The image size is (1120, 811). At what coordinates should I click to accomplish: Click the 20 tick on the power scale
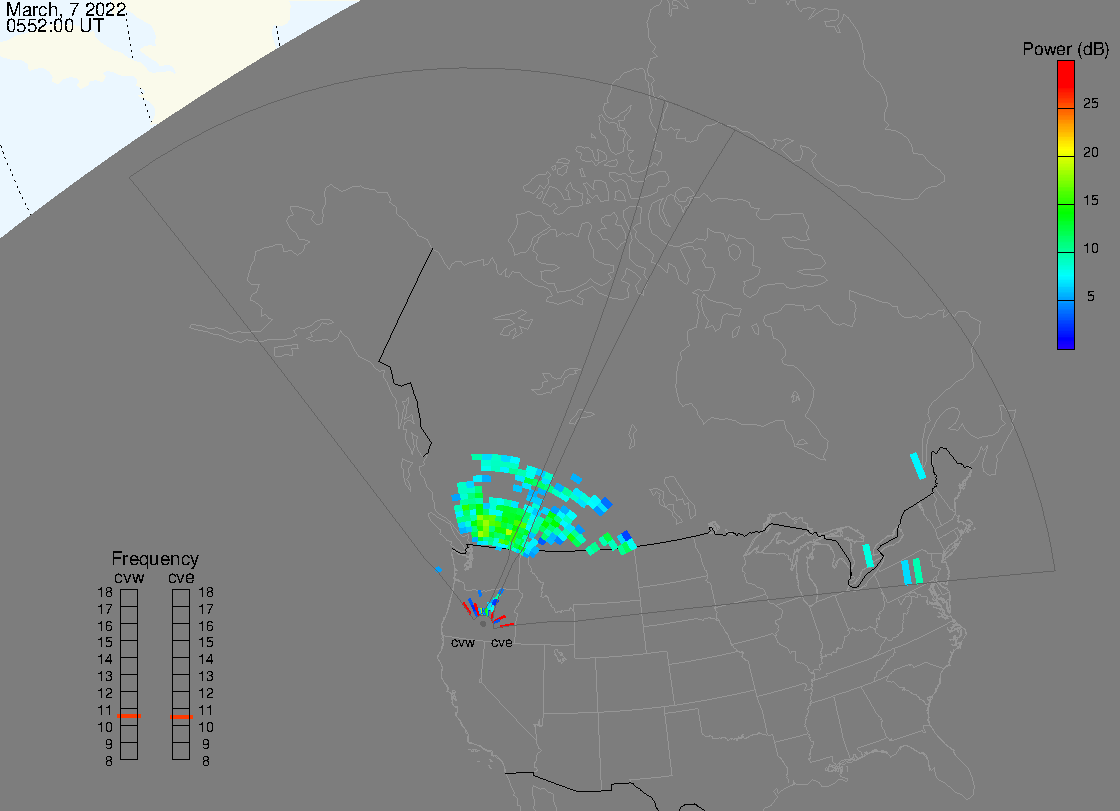click(x=1090, y=152)
